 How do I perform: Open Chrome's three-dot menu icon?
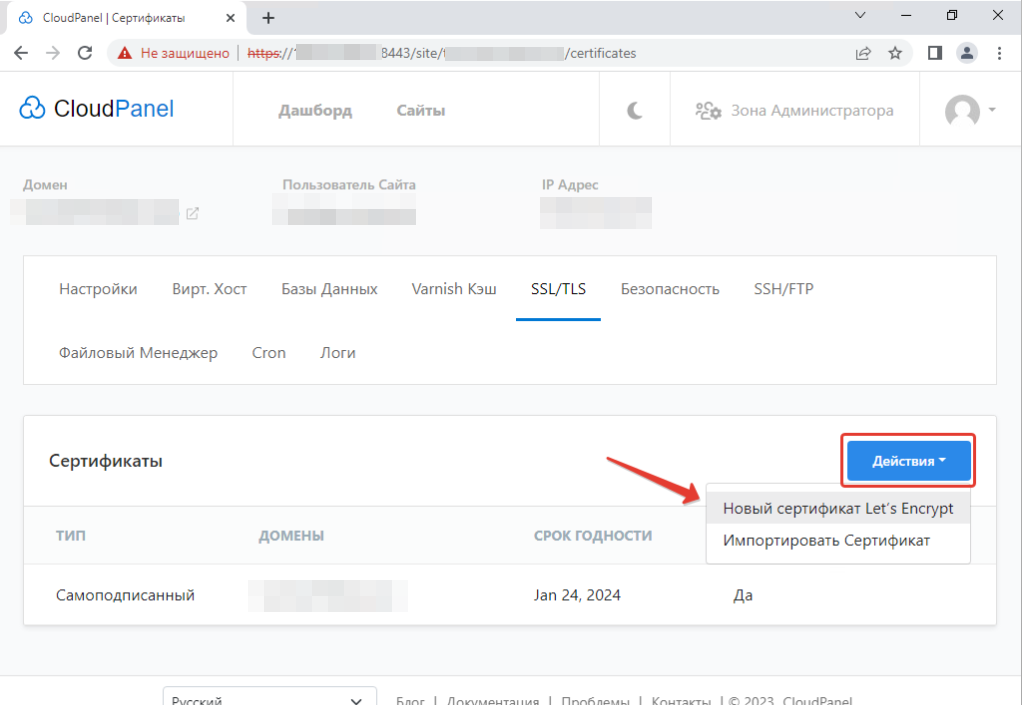pos(999,53)
